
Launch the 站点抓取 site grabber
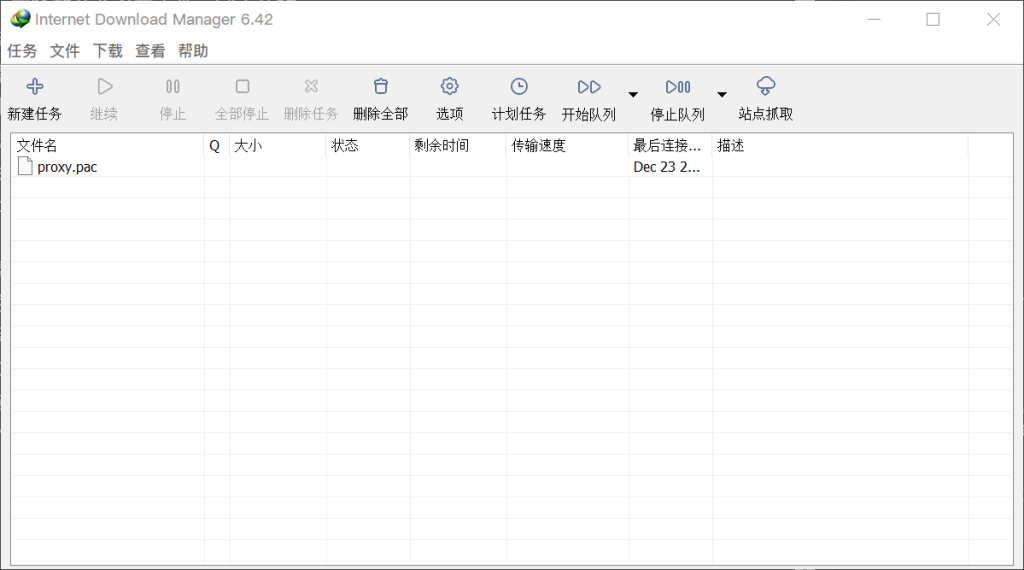pos(766,87)
